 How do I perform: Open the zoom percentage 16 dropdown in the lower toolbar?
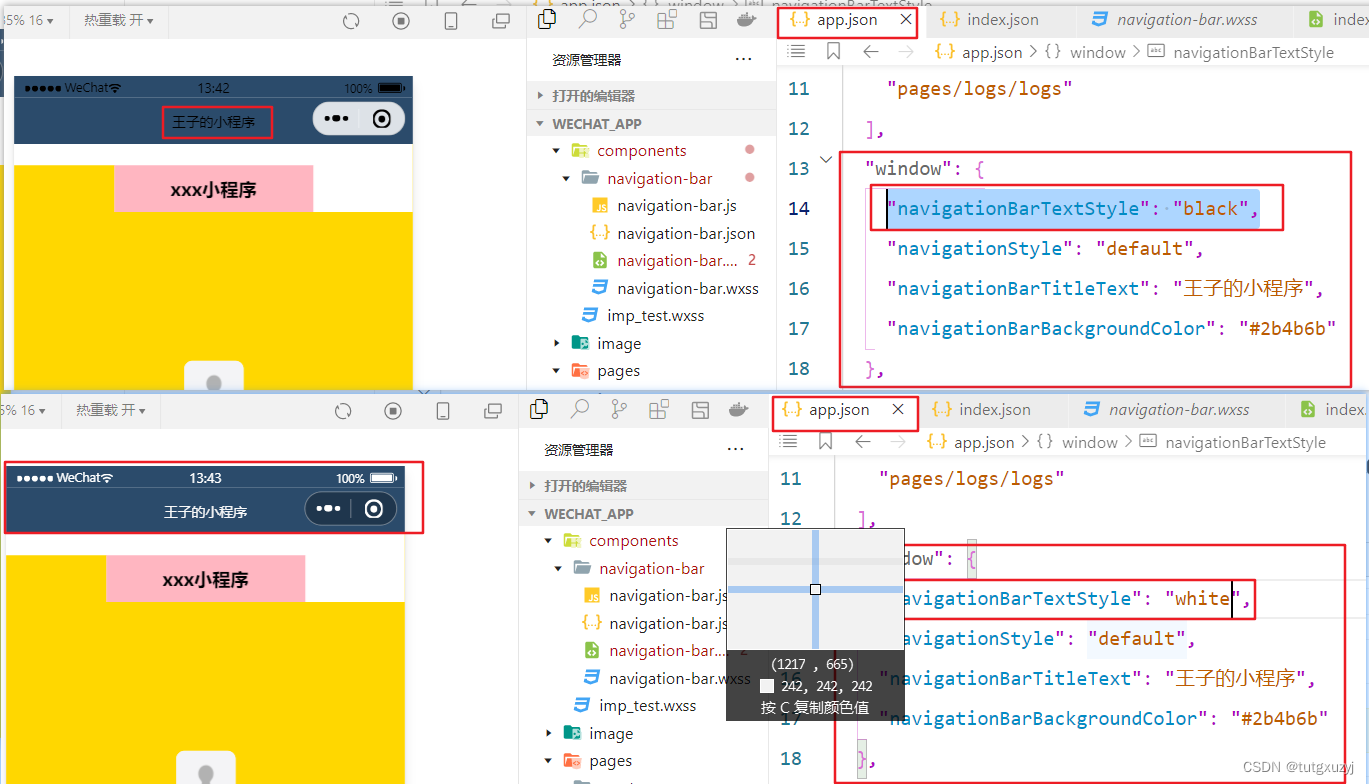pyautogui.click(x=22, y=410)
